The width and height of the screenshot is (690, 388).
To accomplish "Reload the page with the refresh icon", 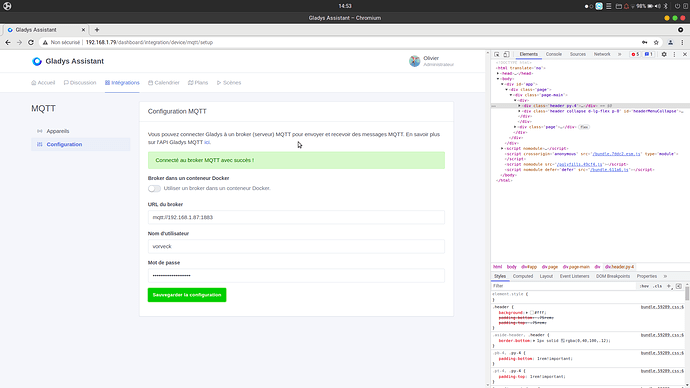I will (31, 42).
